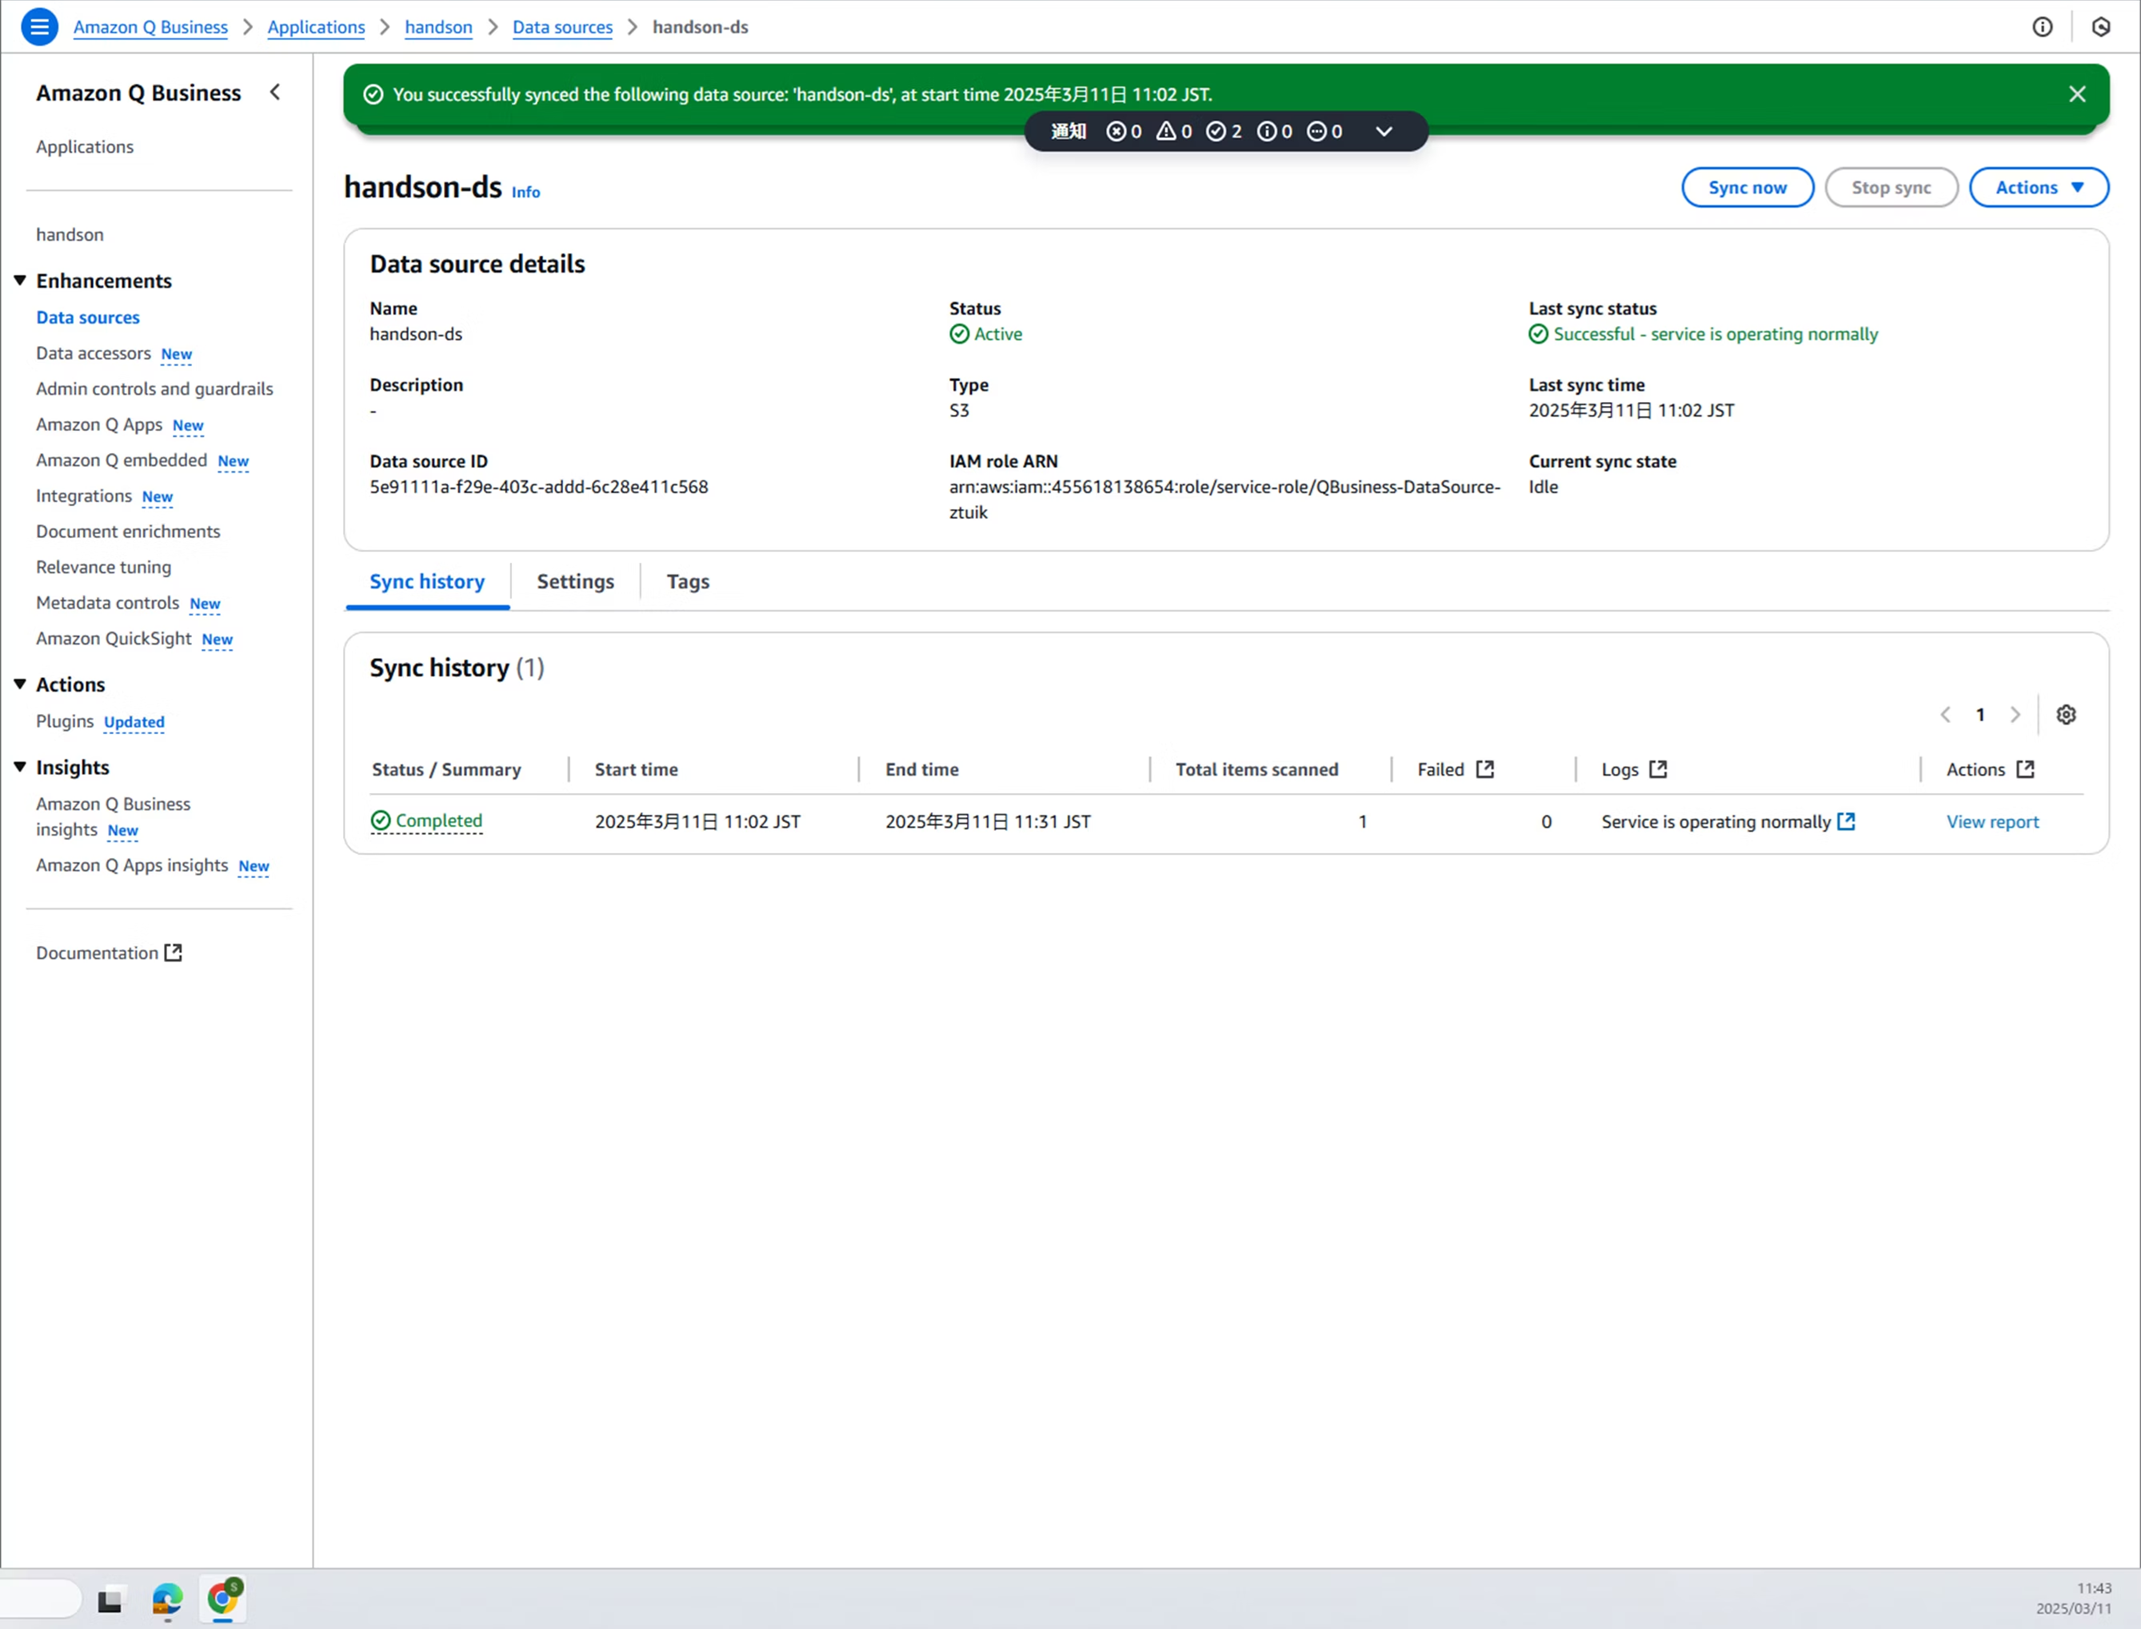Open Chrome from the taskbar
Image resolution: width=2141 pixels, height=1629 pixels.
[x=222, y=1598]
